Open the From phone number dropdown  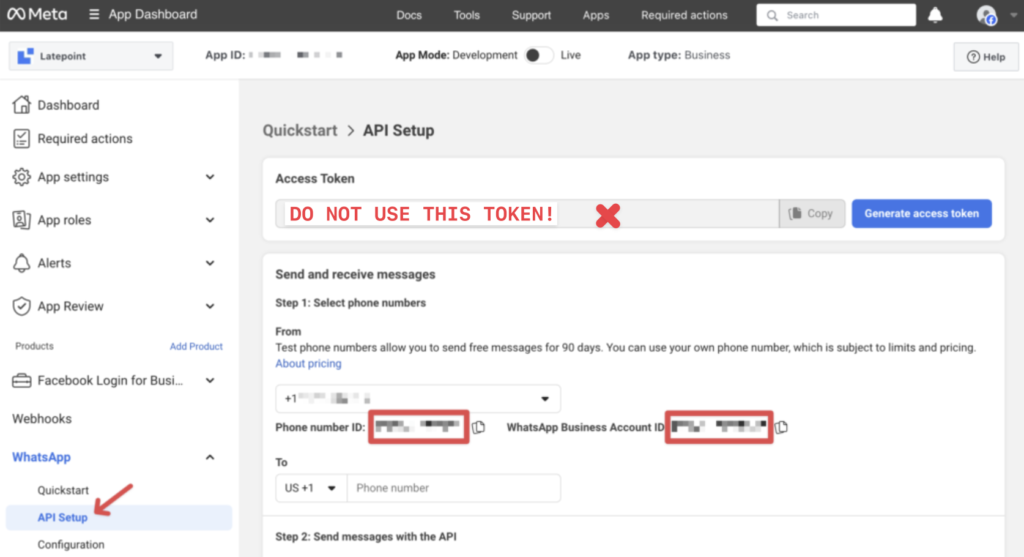[x=418, y=398]
